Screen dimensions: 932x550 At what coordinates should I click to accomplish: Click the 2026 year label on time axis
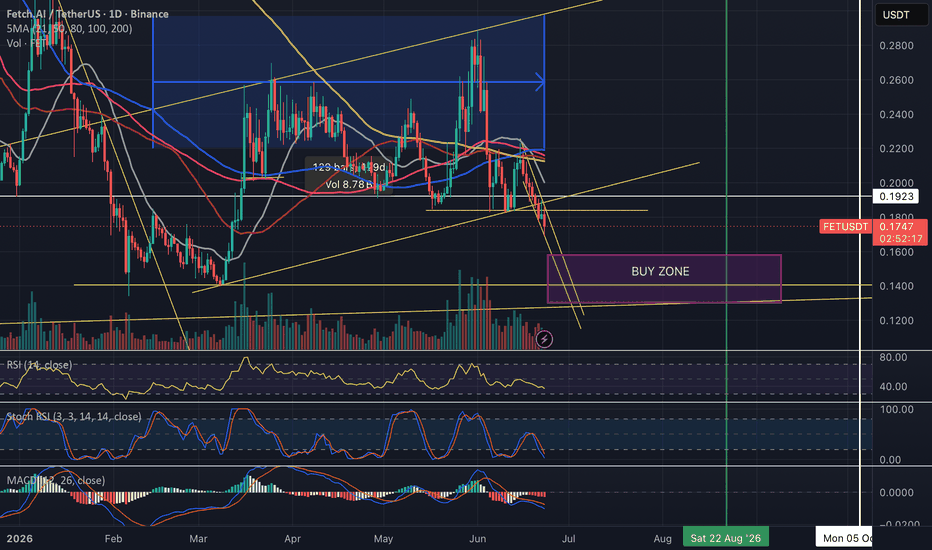click(x=19, y=539)
